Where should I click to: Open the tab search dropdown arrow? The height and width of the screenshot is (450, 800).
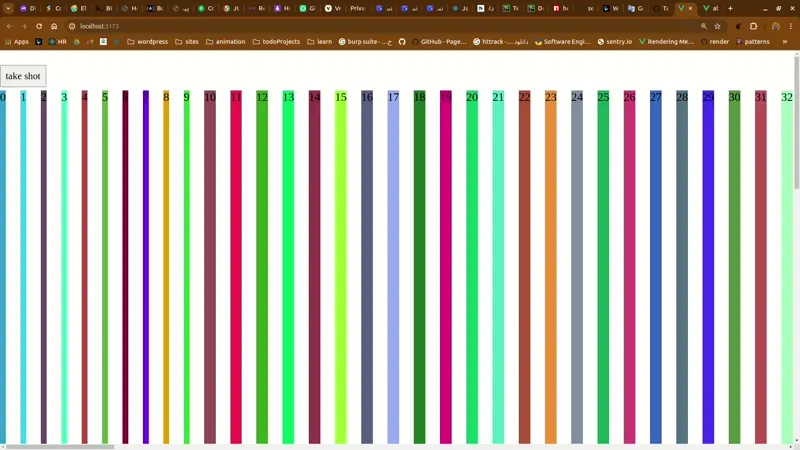8,8
